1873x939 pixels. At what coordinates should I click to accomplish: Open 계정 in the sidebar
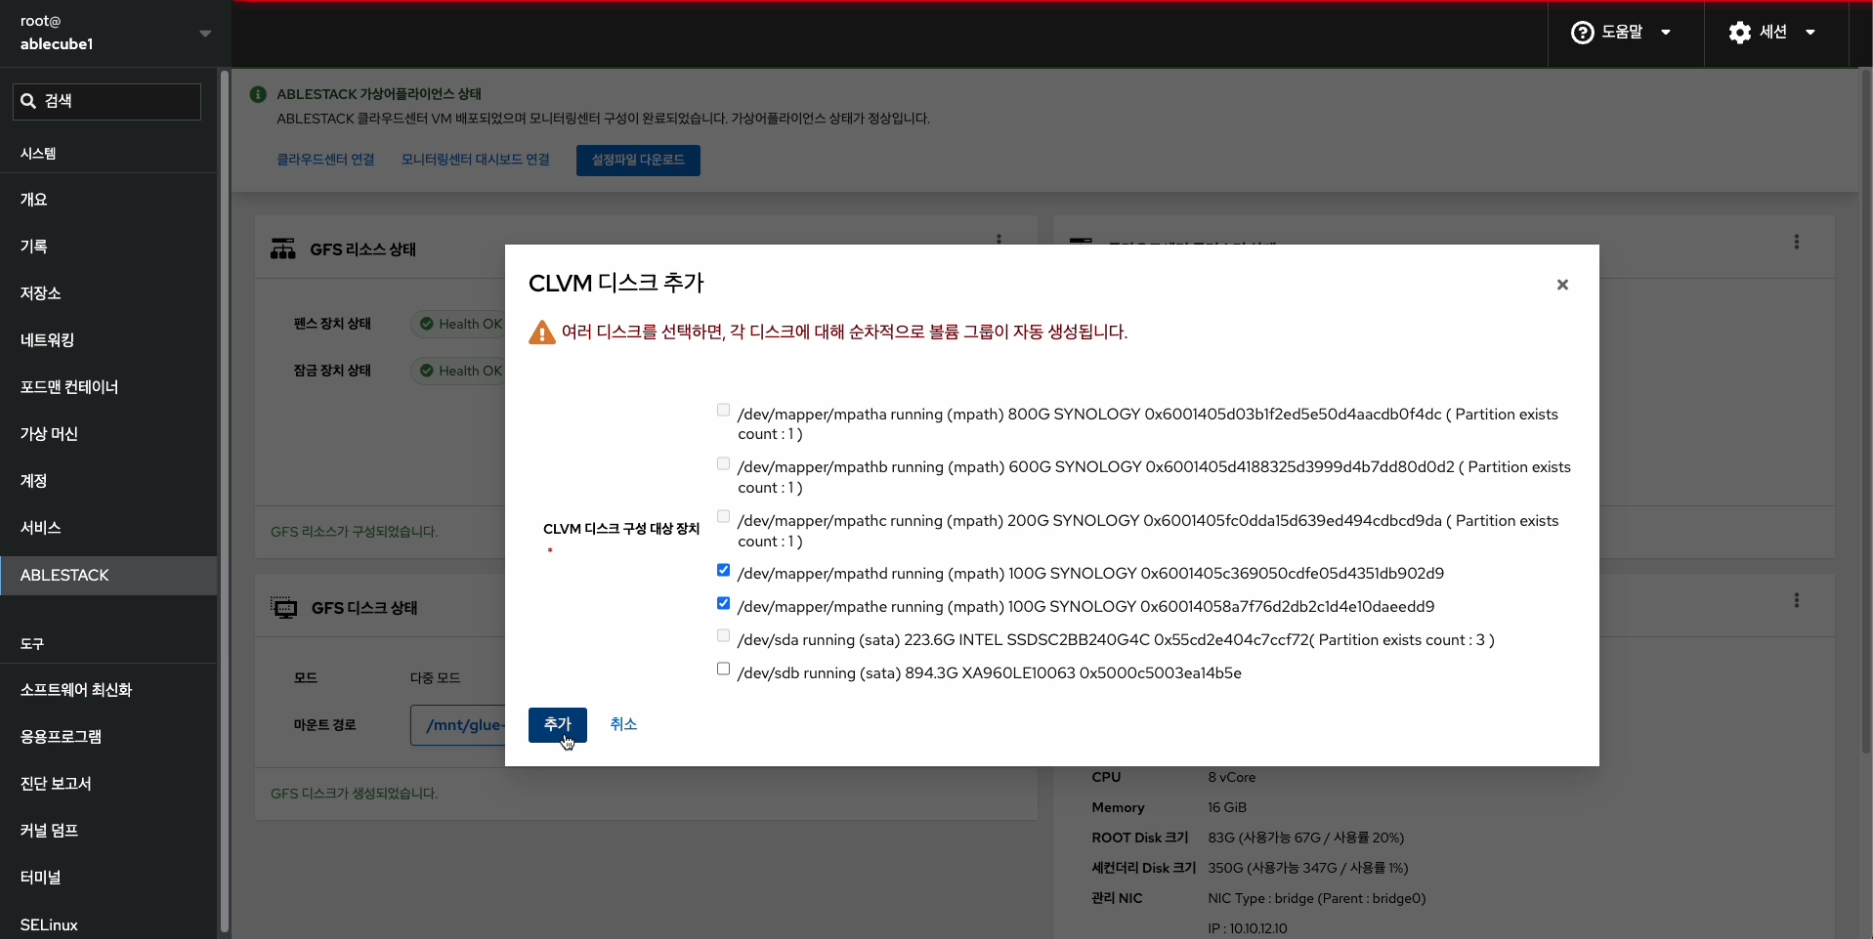108,481
